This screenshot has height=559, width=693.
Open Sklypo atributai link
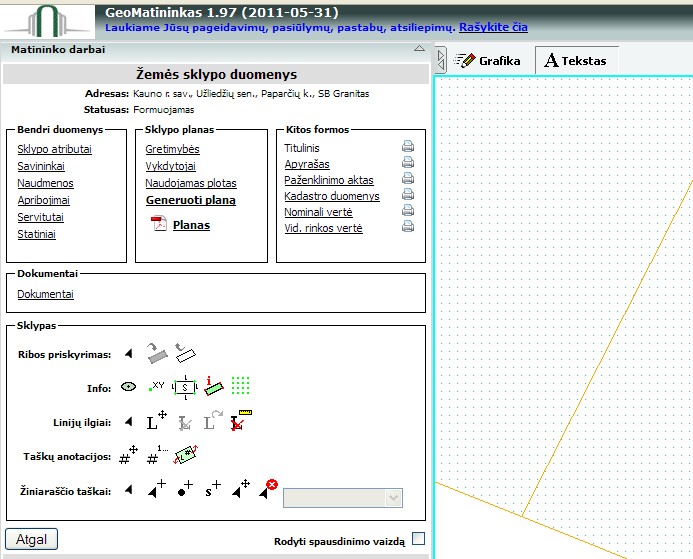54,149
